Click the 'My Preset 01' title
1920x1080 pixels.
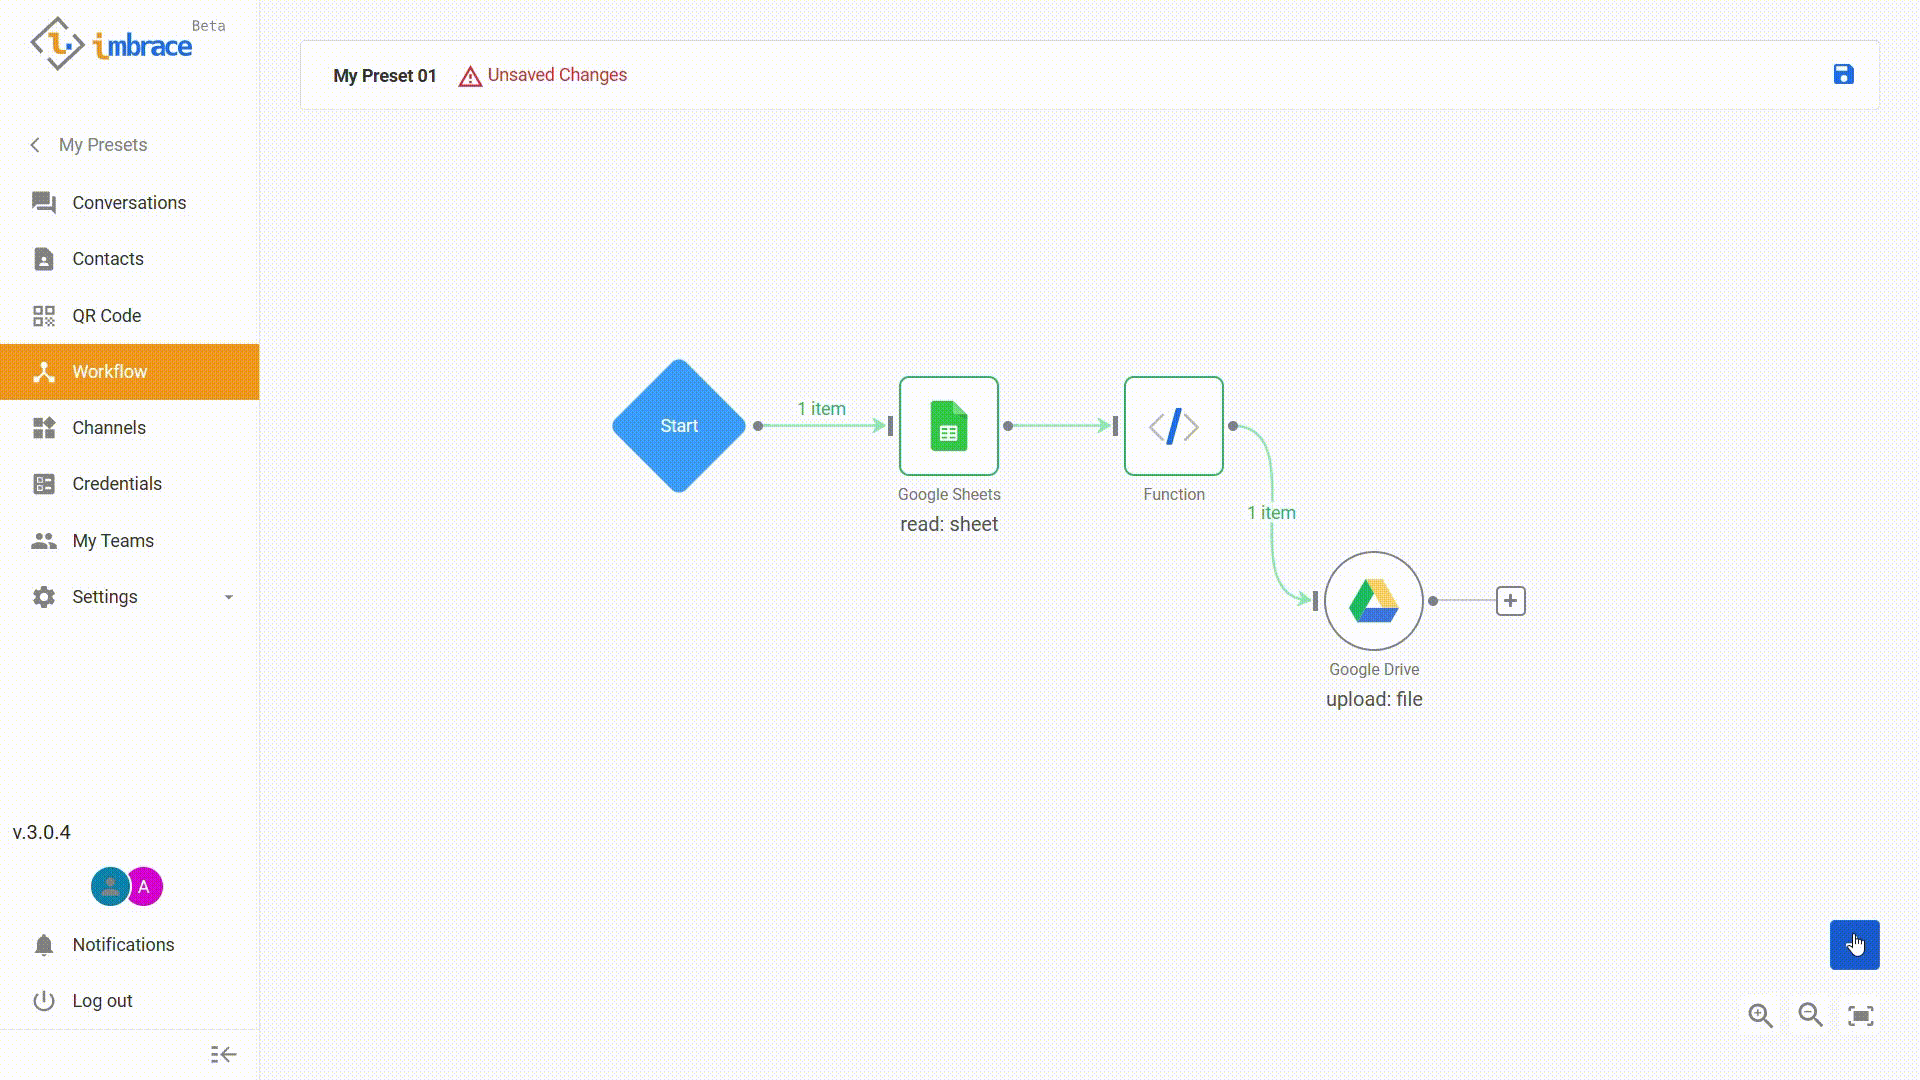[x=385, y=76]
